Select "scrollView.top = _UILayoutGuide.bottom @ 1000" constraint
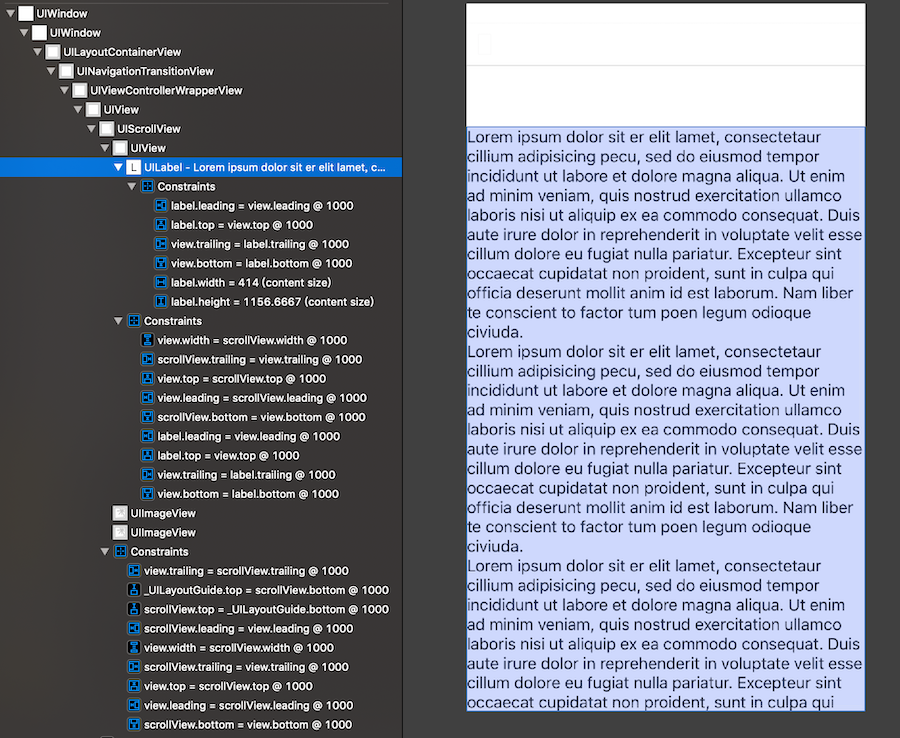 coord(266,609)
